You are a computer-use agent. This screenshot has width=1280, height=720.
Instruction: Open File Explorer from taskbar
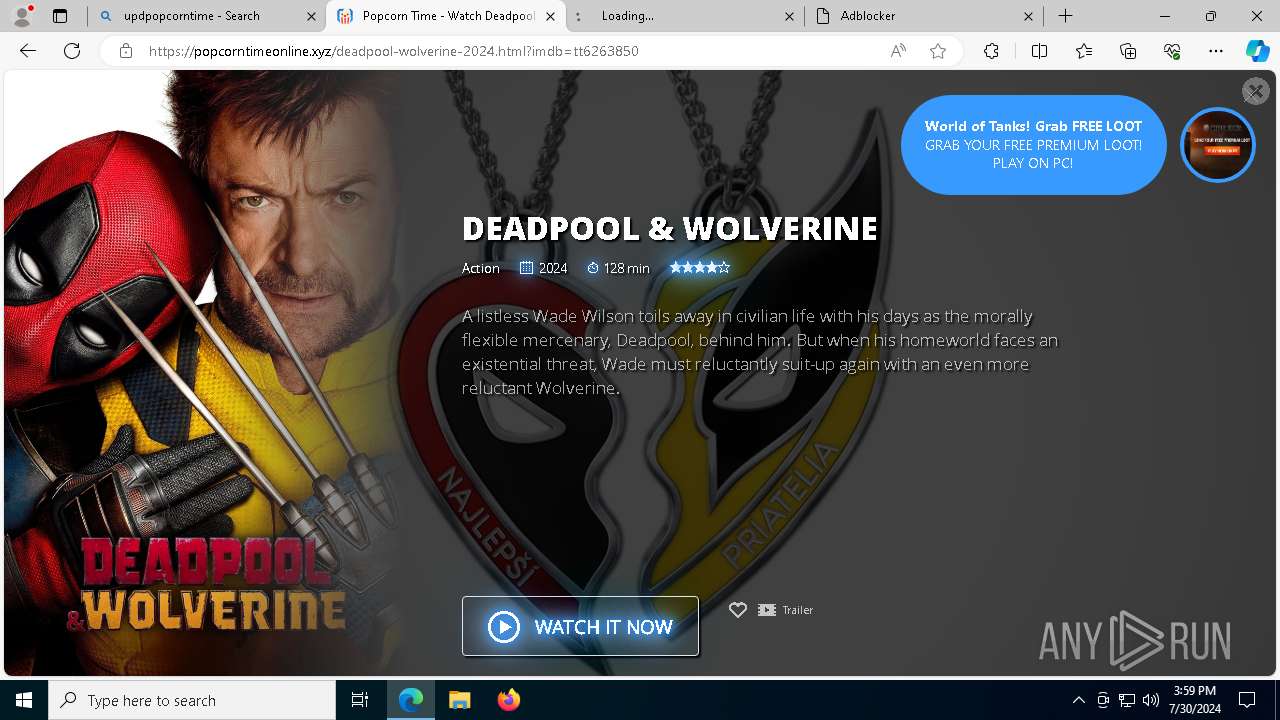click(459, 700)
